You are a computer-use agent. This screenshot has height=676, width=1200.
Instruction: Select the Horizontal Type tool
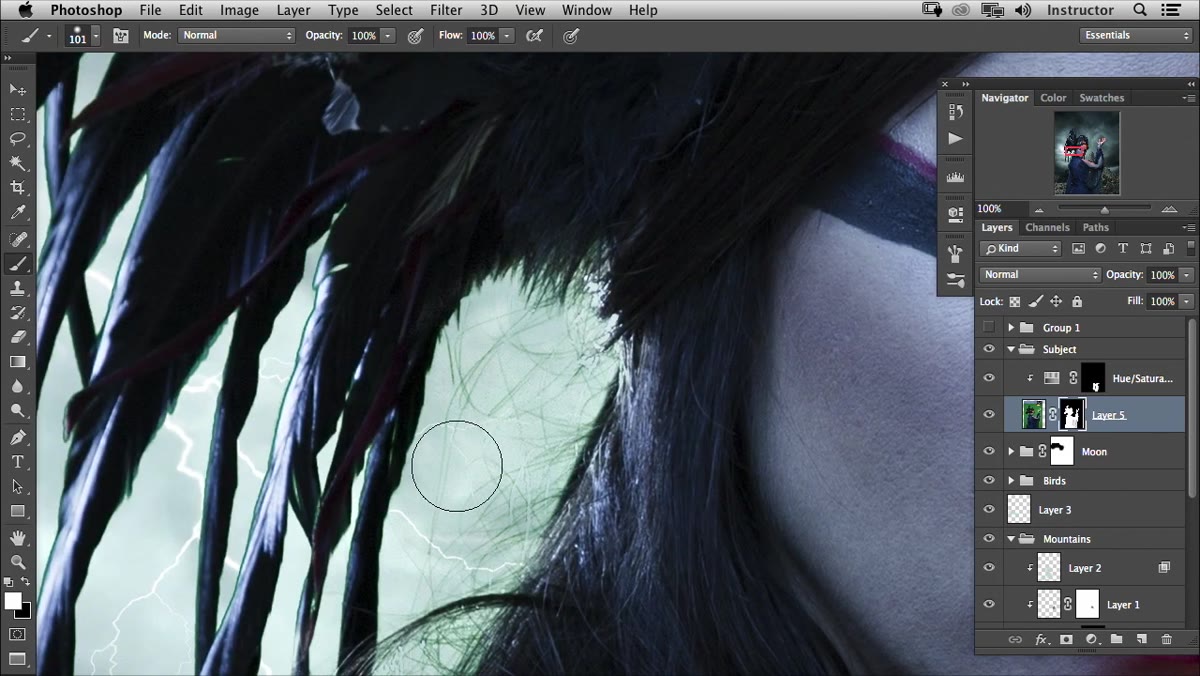pyautogui.click(x=18, y=462)
